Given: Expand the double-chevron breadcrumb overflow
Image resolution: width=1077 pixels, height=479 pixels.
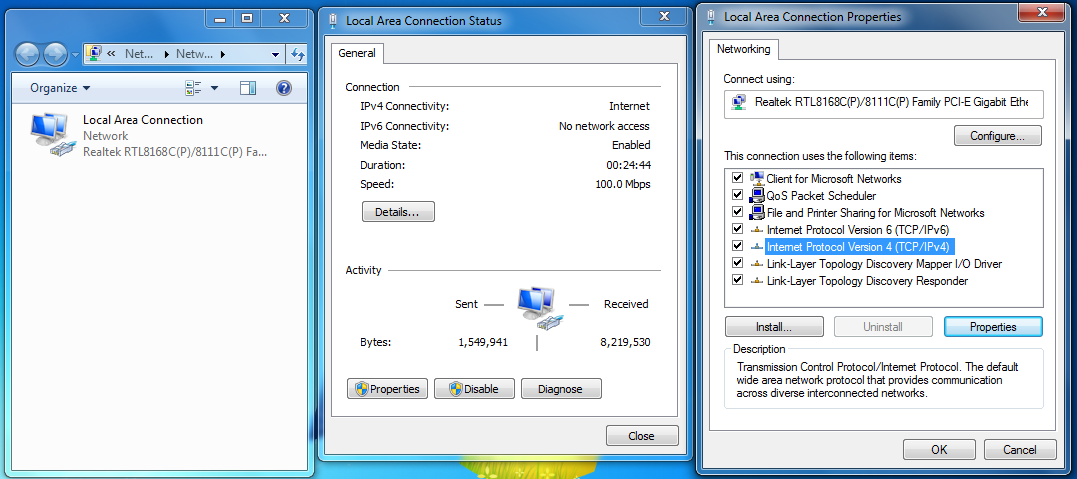Looking at the screenshot, I should tap(111, 54).
